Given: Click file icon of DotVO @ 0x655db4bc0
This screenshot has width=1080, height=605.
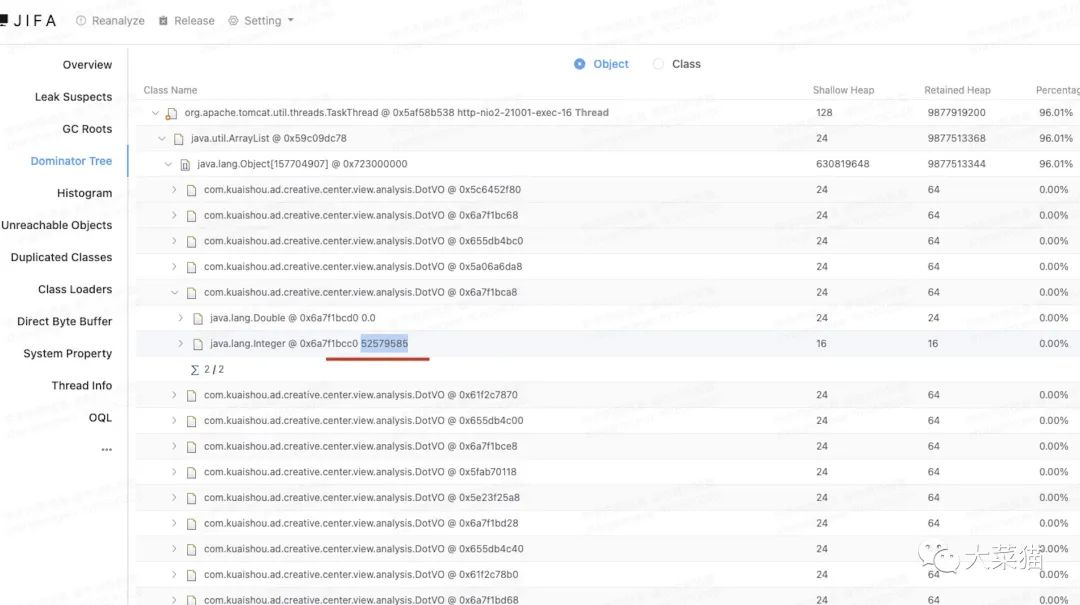Looking at the screenshot, I should (191, 242).
